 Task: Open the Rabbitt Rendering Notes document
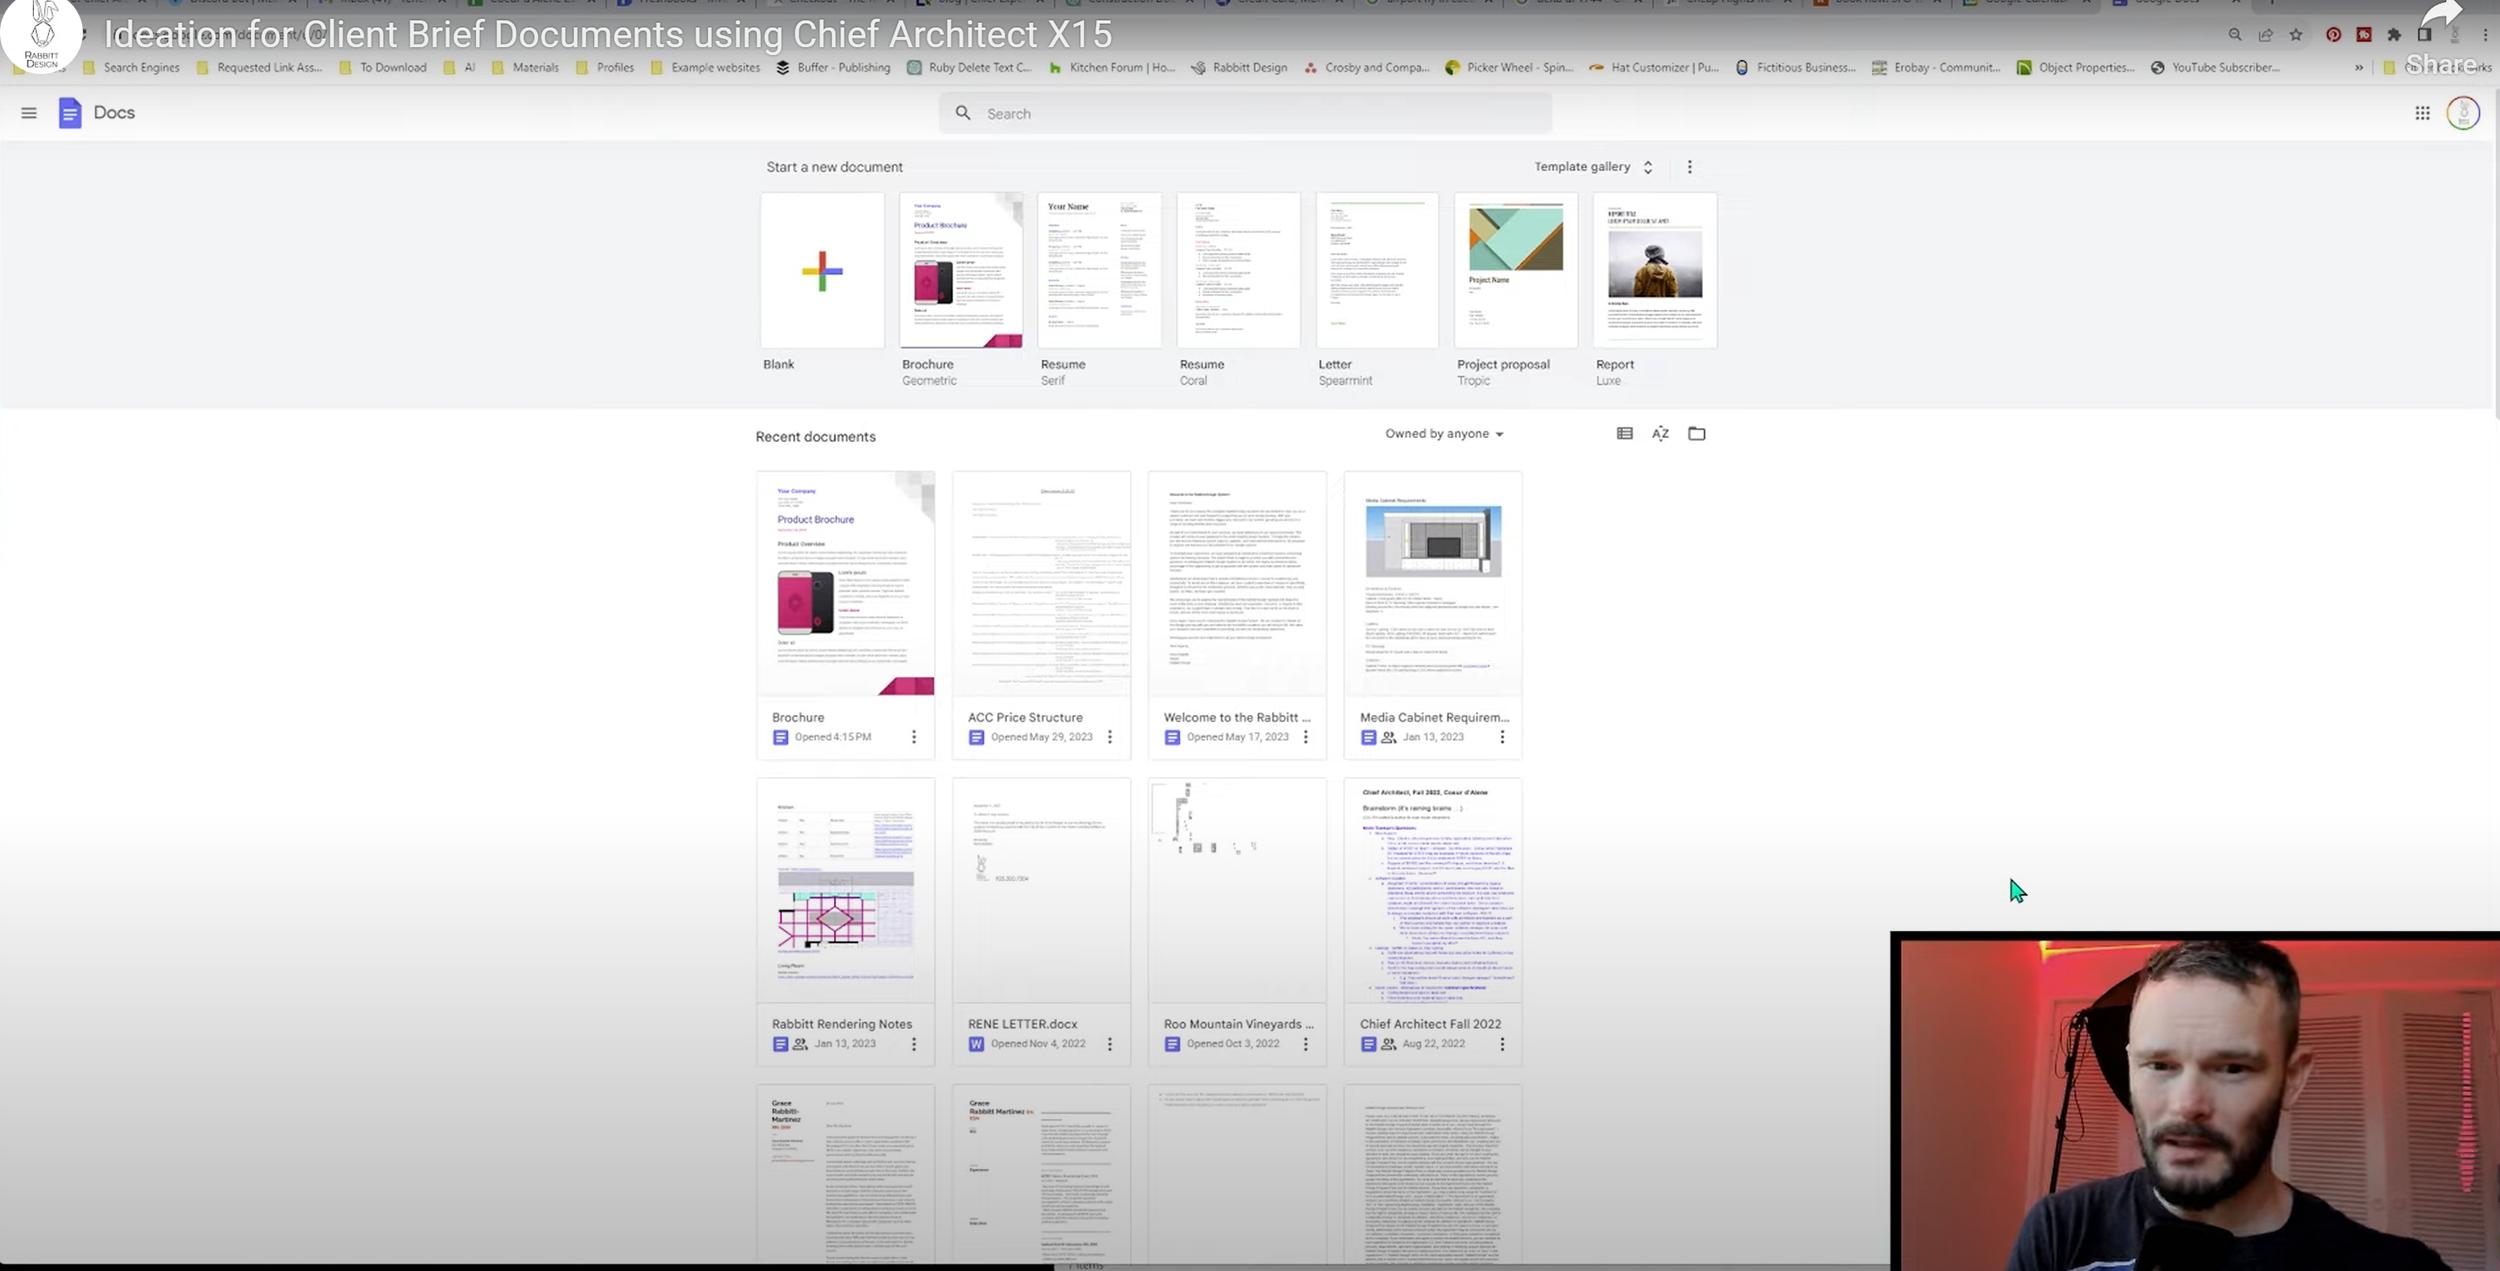pyautogui.click(x=845, y=892)
